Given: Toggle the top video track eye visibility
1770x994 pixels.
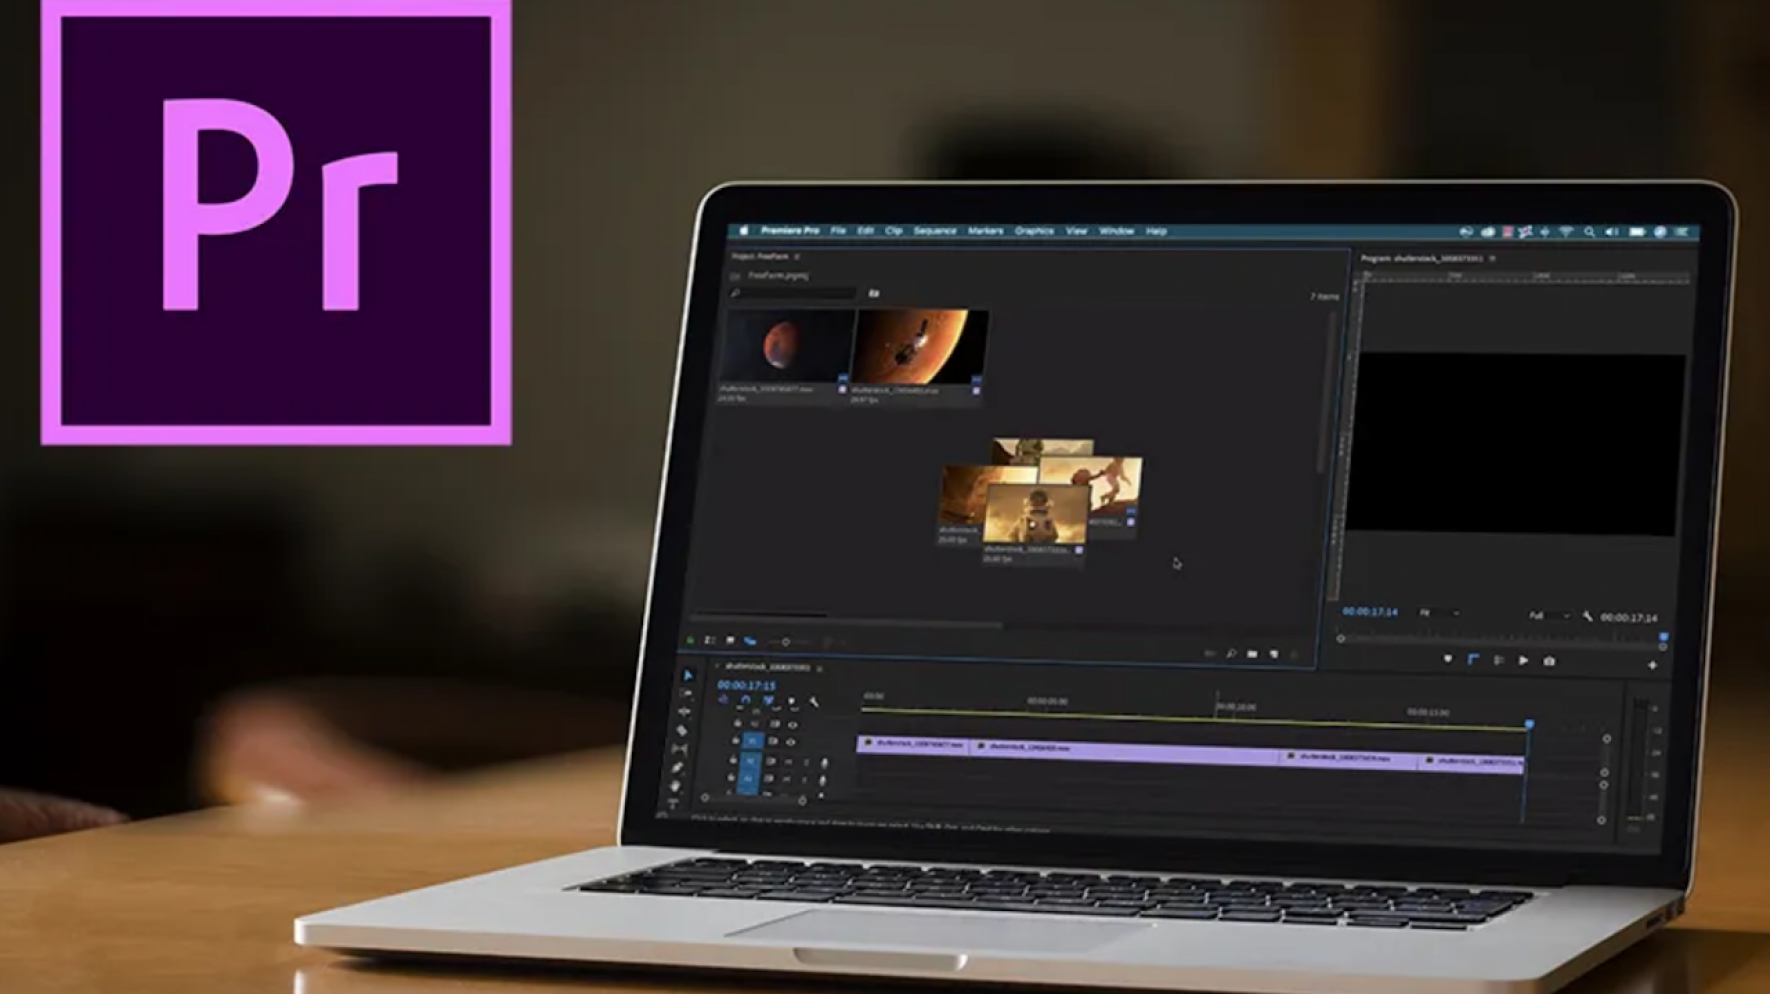Looking at the screenshot, I should [x=792, y=725].
